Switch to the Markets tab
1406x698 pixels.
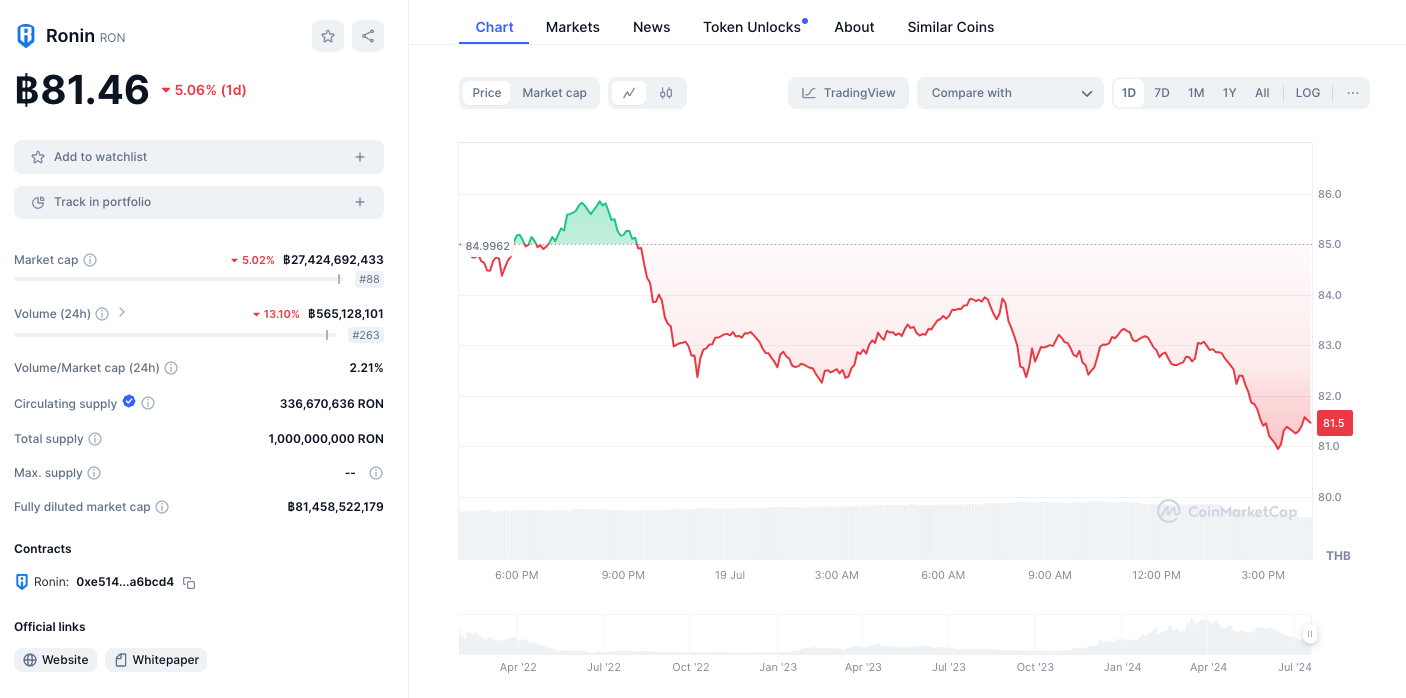[x=573, y=27]
